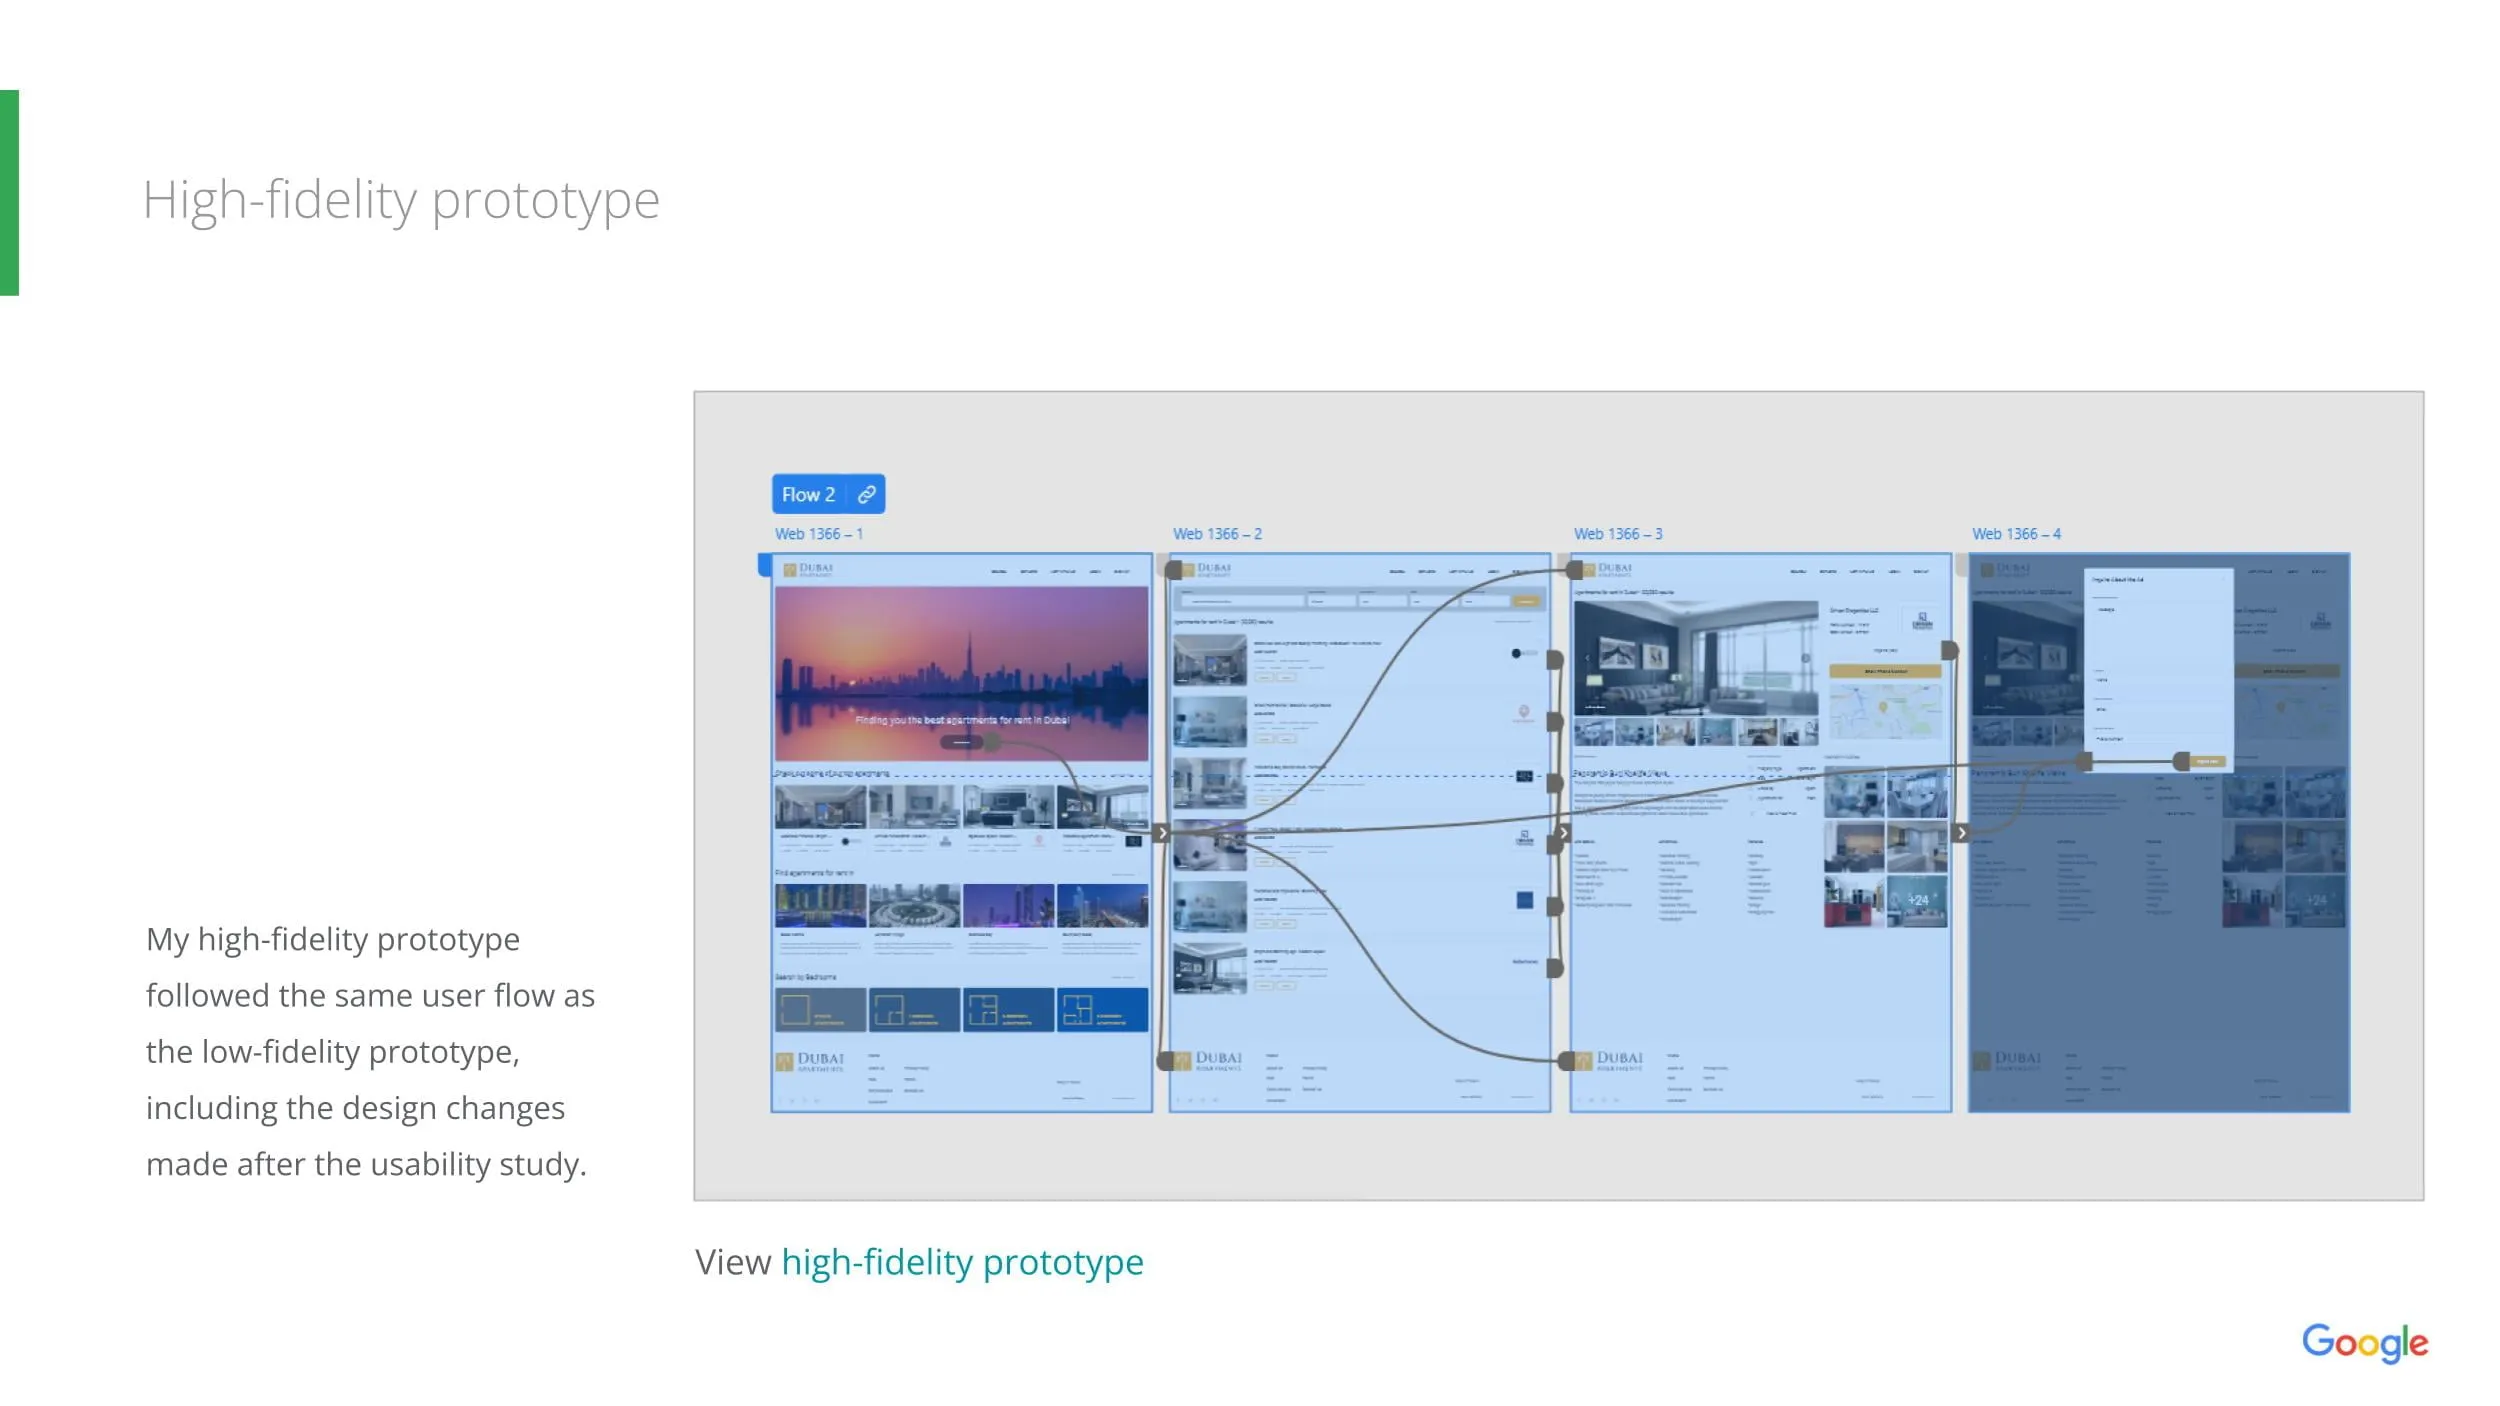Click the Dubai skyline hero image
Screen dimensions: 2500x1406
pos(961,660)
